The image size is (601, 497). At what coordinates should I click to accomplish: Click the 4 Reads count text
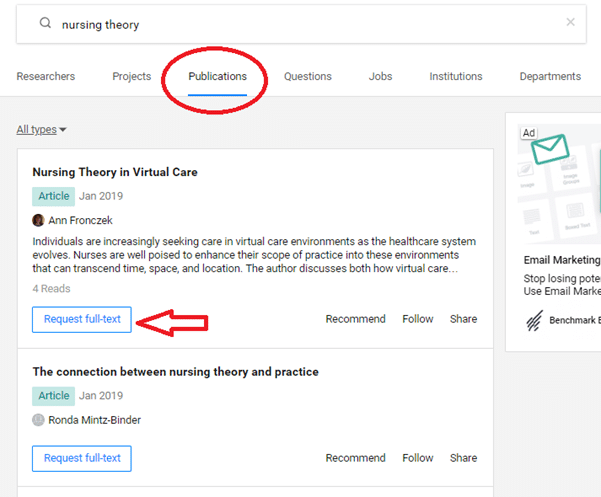[51, 289]
